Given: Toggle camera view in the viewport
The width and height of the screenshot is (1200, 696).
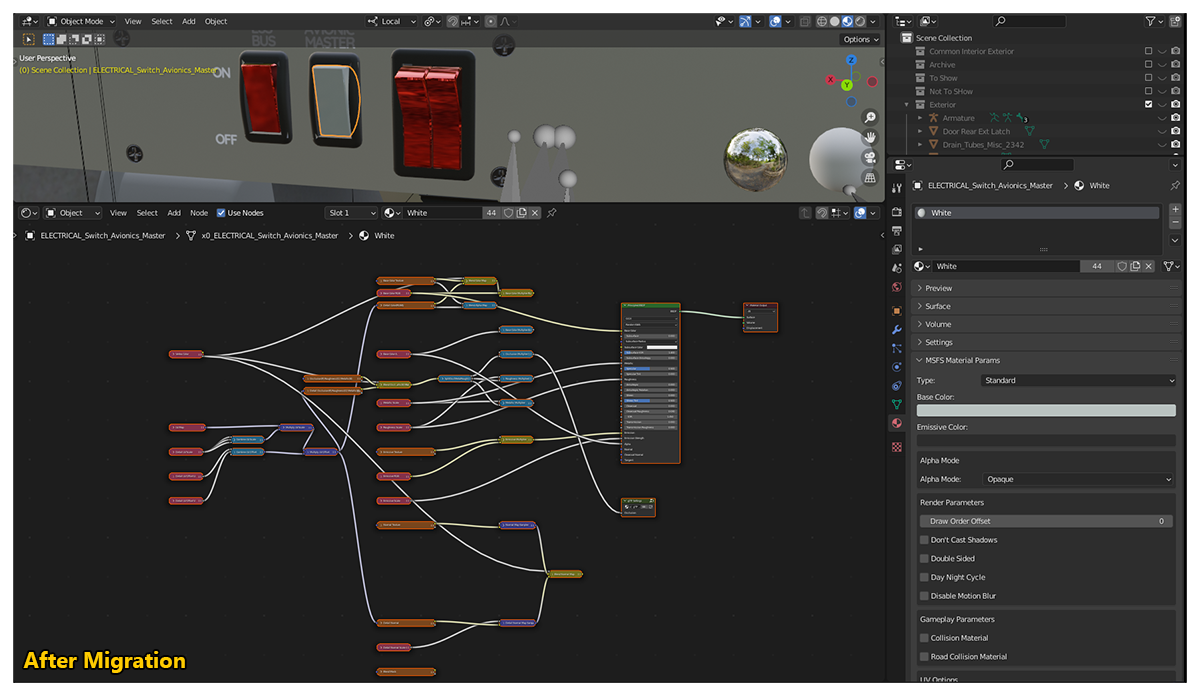Looking at the screenshot, I should 870,157.
